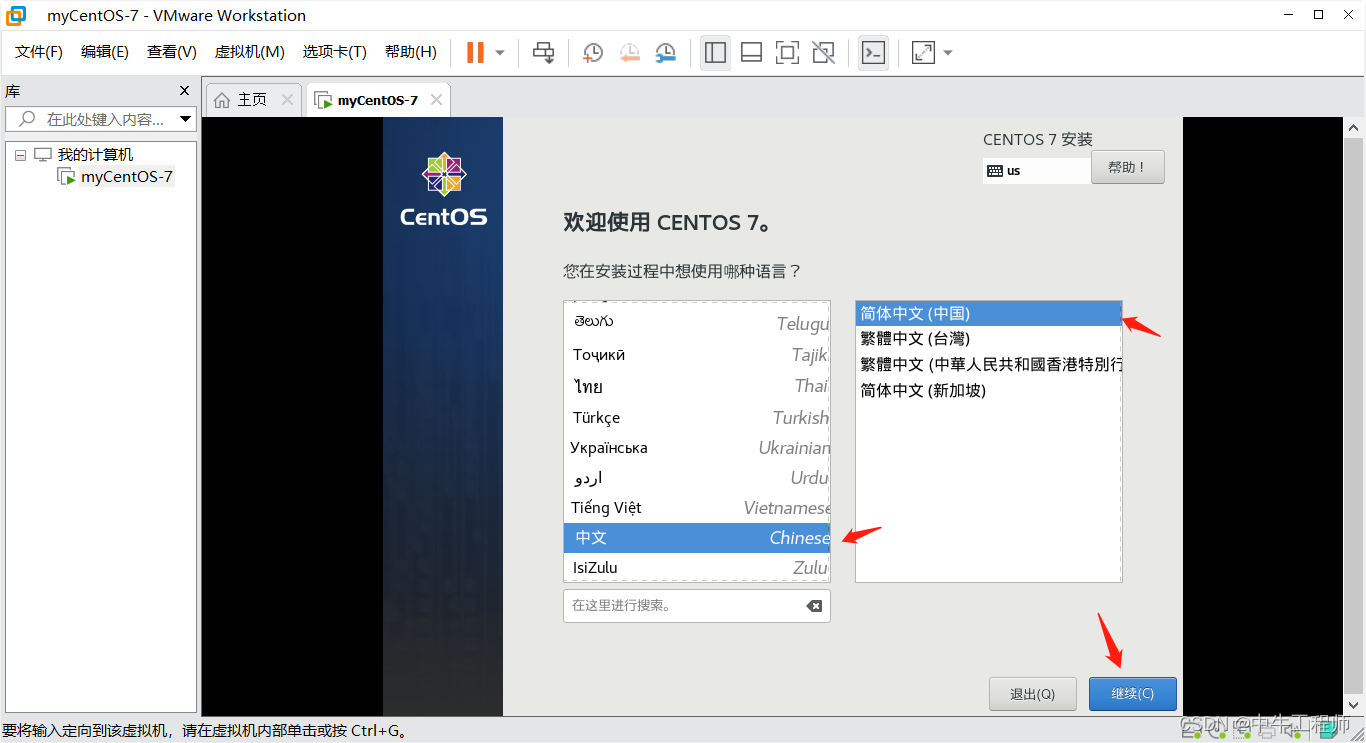Enter Unity mode for the VM
This screenshot has height=743, width=1366.
(x=823, y=52)
